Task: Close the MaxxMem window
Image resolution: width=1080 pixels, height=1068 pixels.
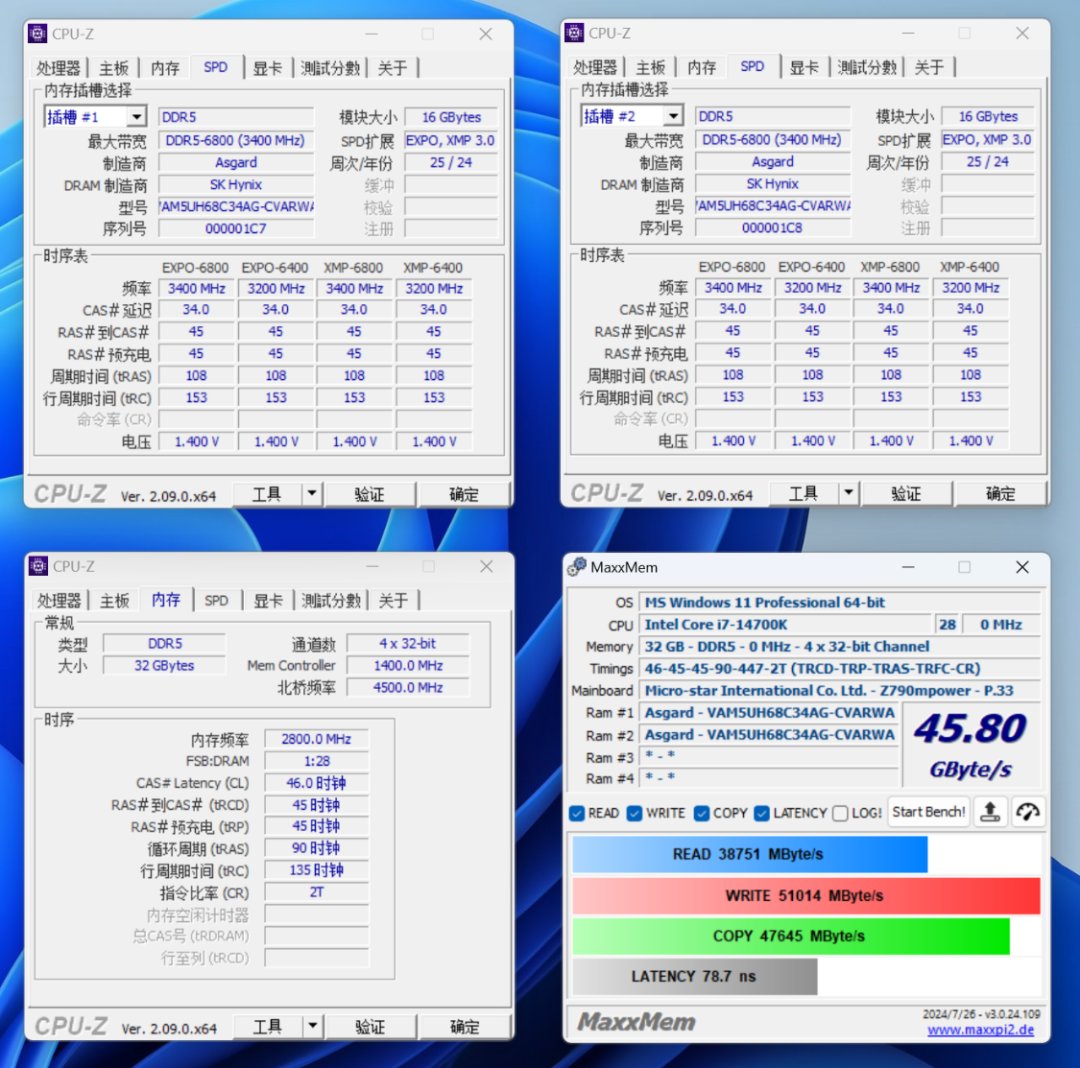Action: 1022,567
